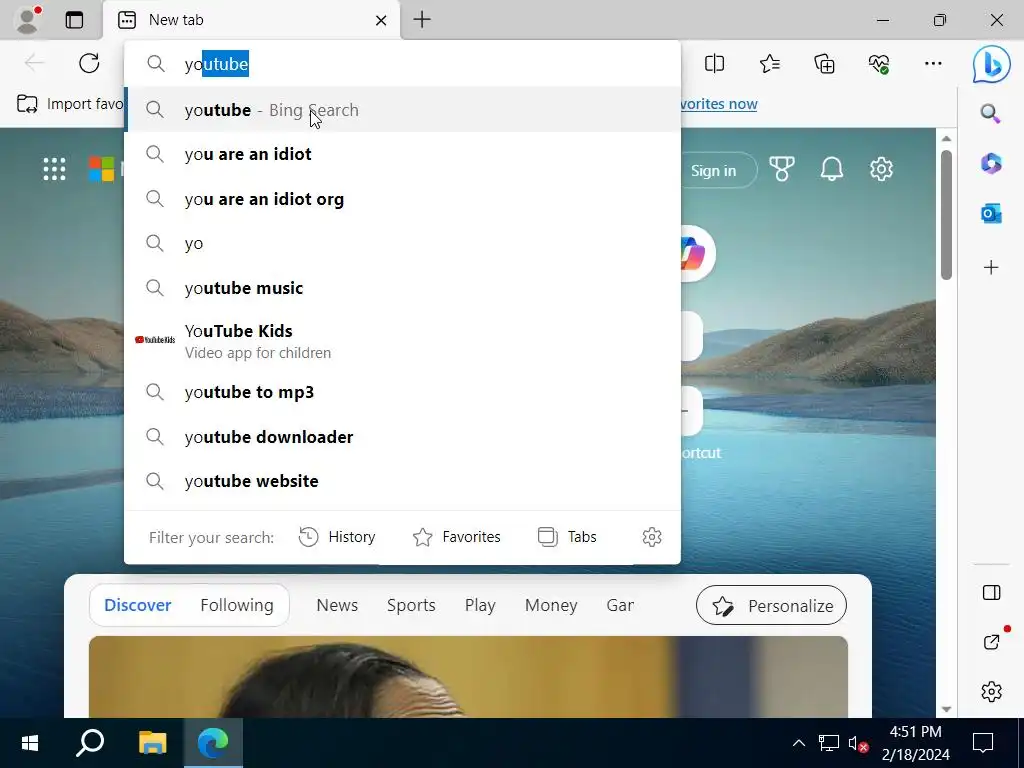Open Windows taskbar search
1024x768 pixels.
tap(90, 743)
